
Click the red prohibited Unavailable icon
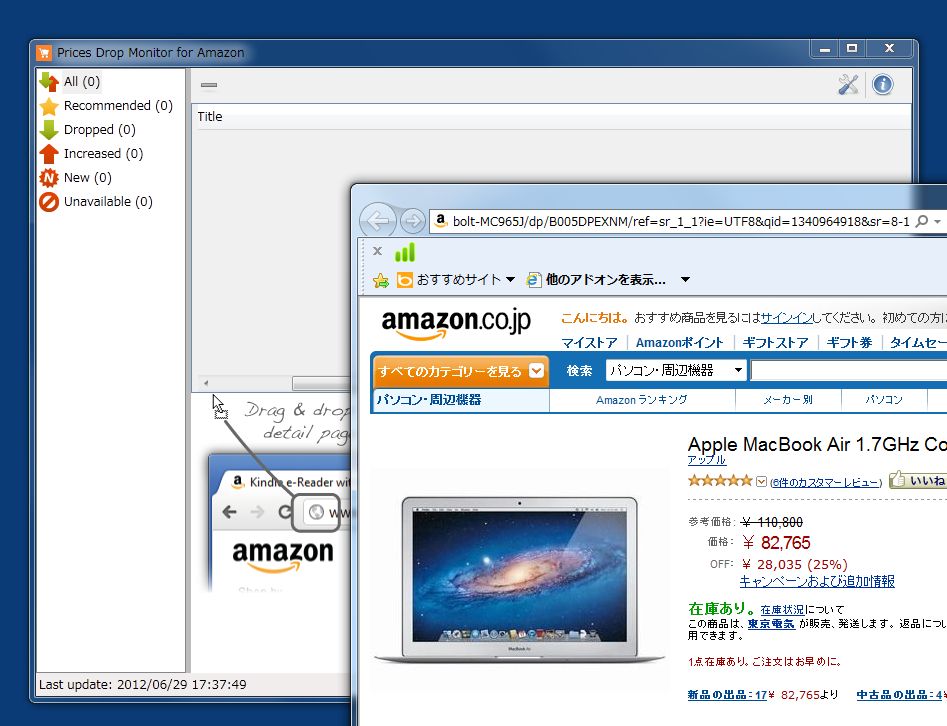coord(49,202)
